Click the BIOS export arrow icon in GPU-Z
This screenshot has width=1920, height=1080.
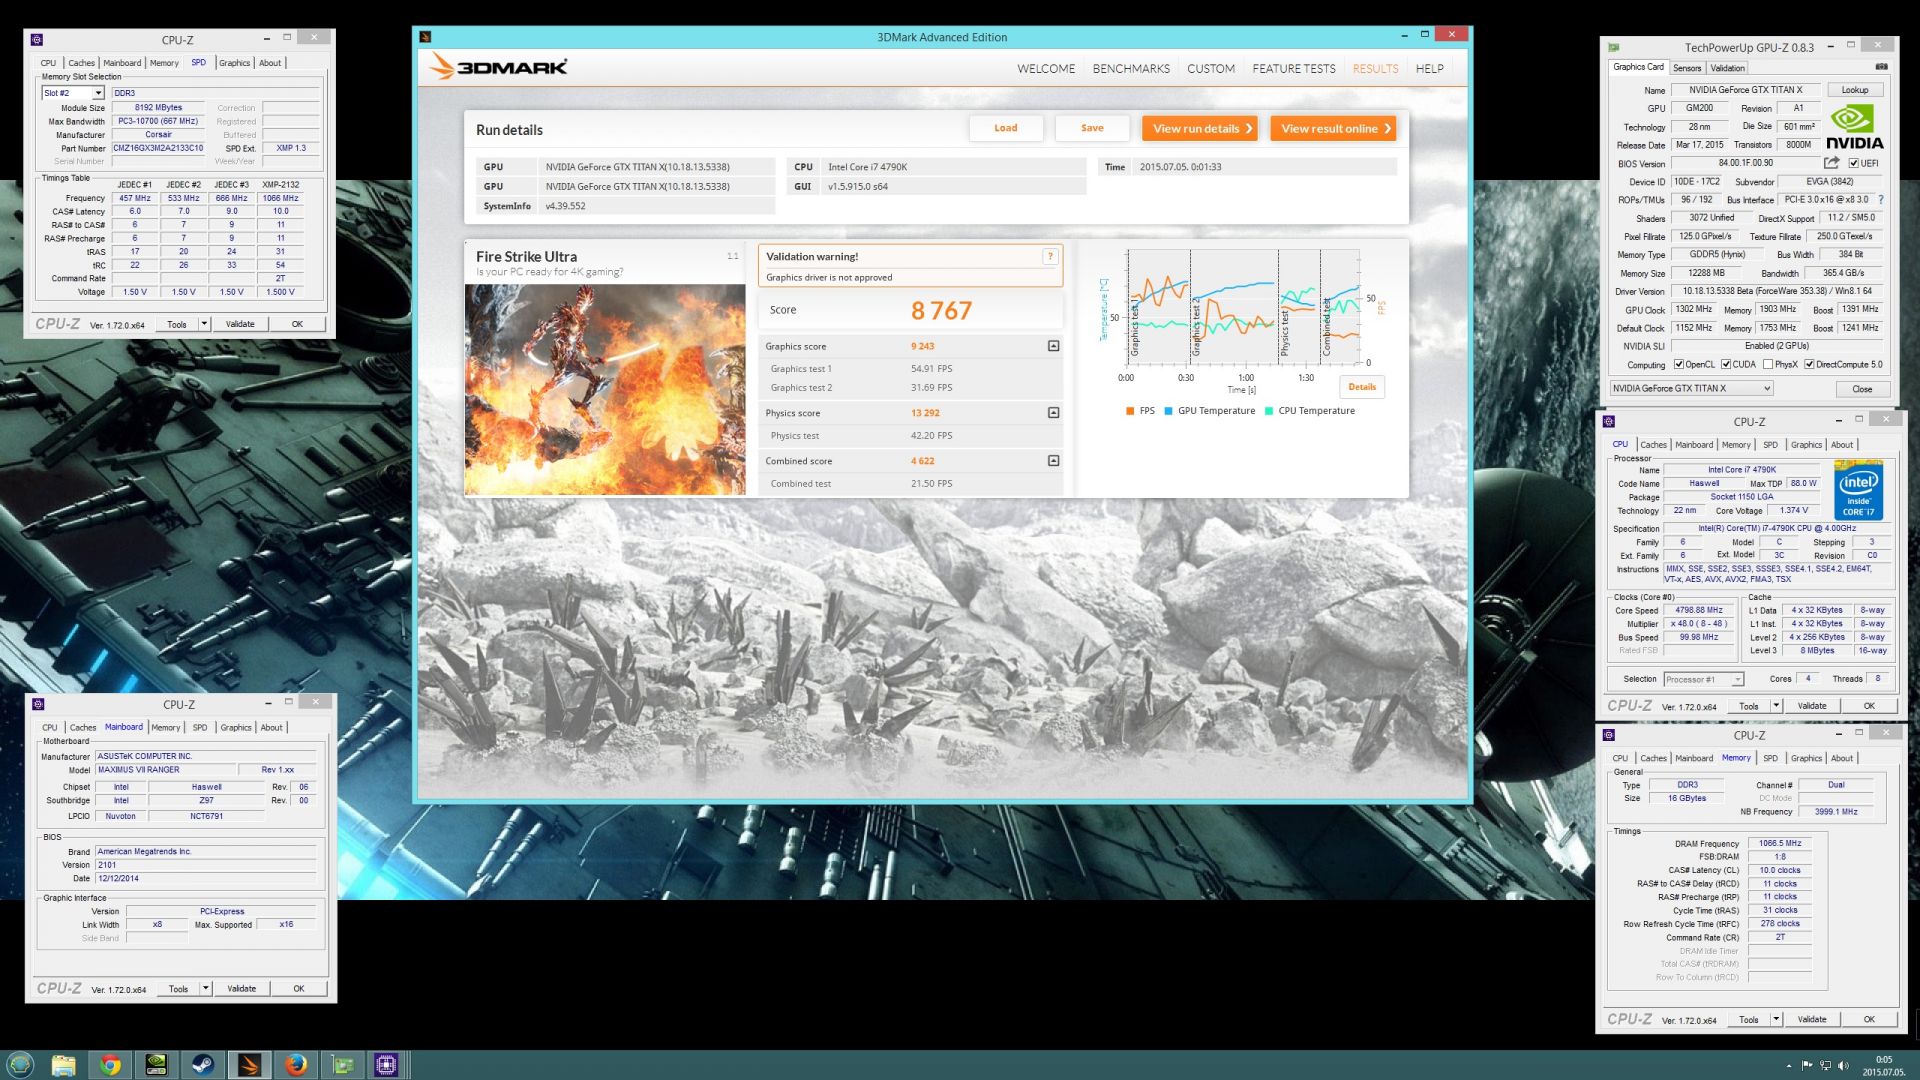(x=1831, y=163)
